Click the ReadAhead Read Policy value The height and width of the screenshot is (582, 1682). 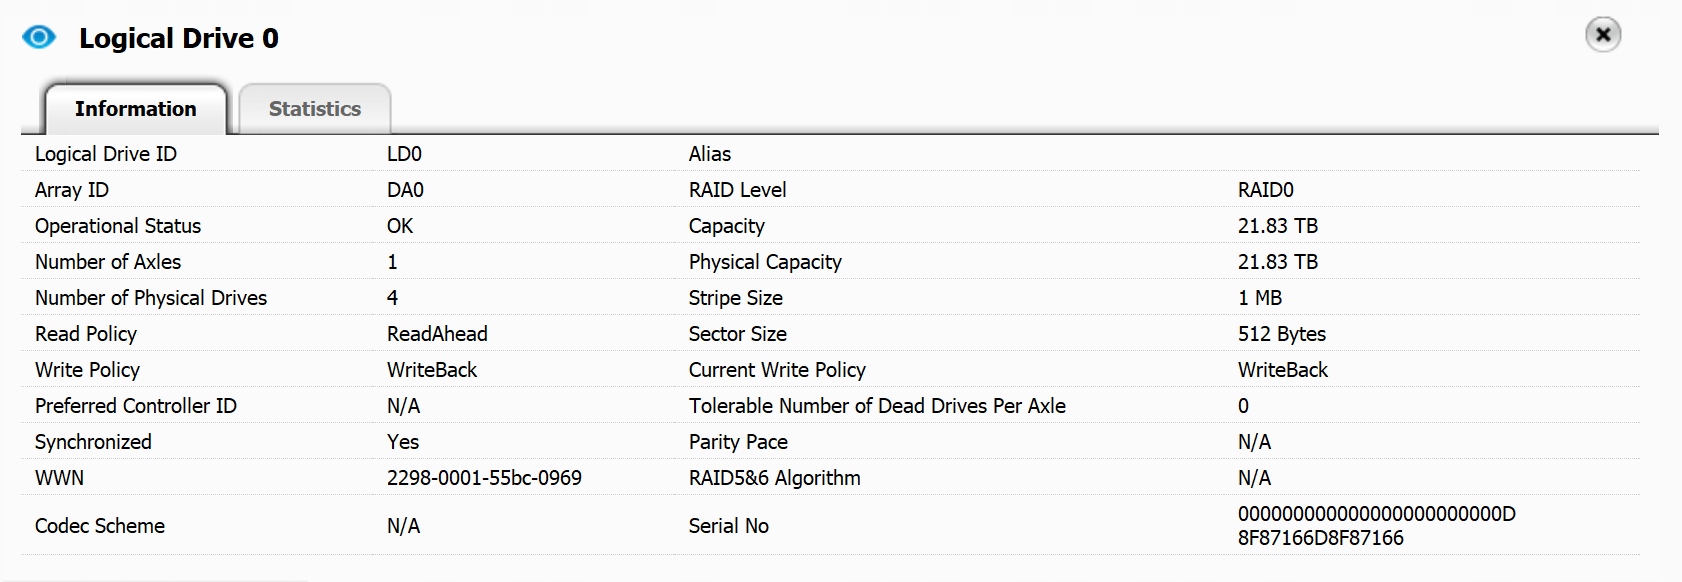[437, 334]
